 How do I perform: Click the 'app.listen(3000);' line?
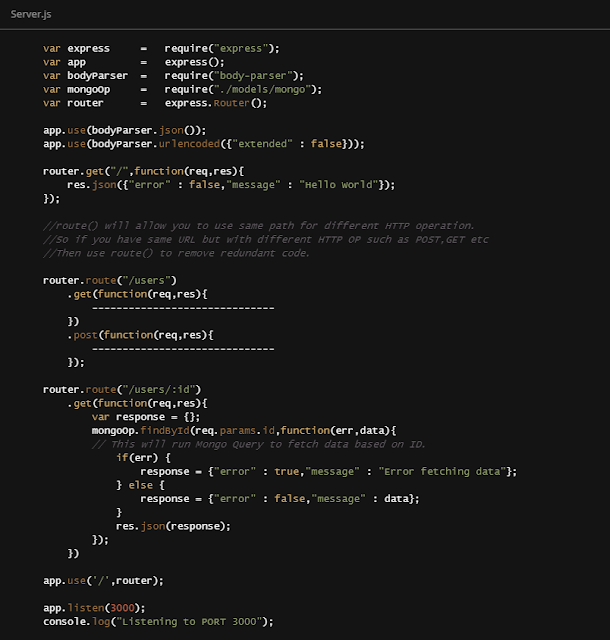point(94,609)
